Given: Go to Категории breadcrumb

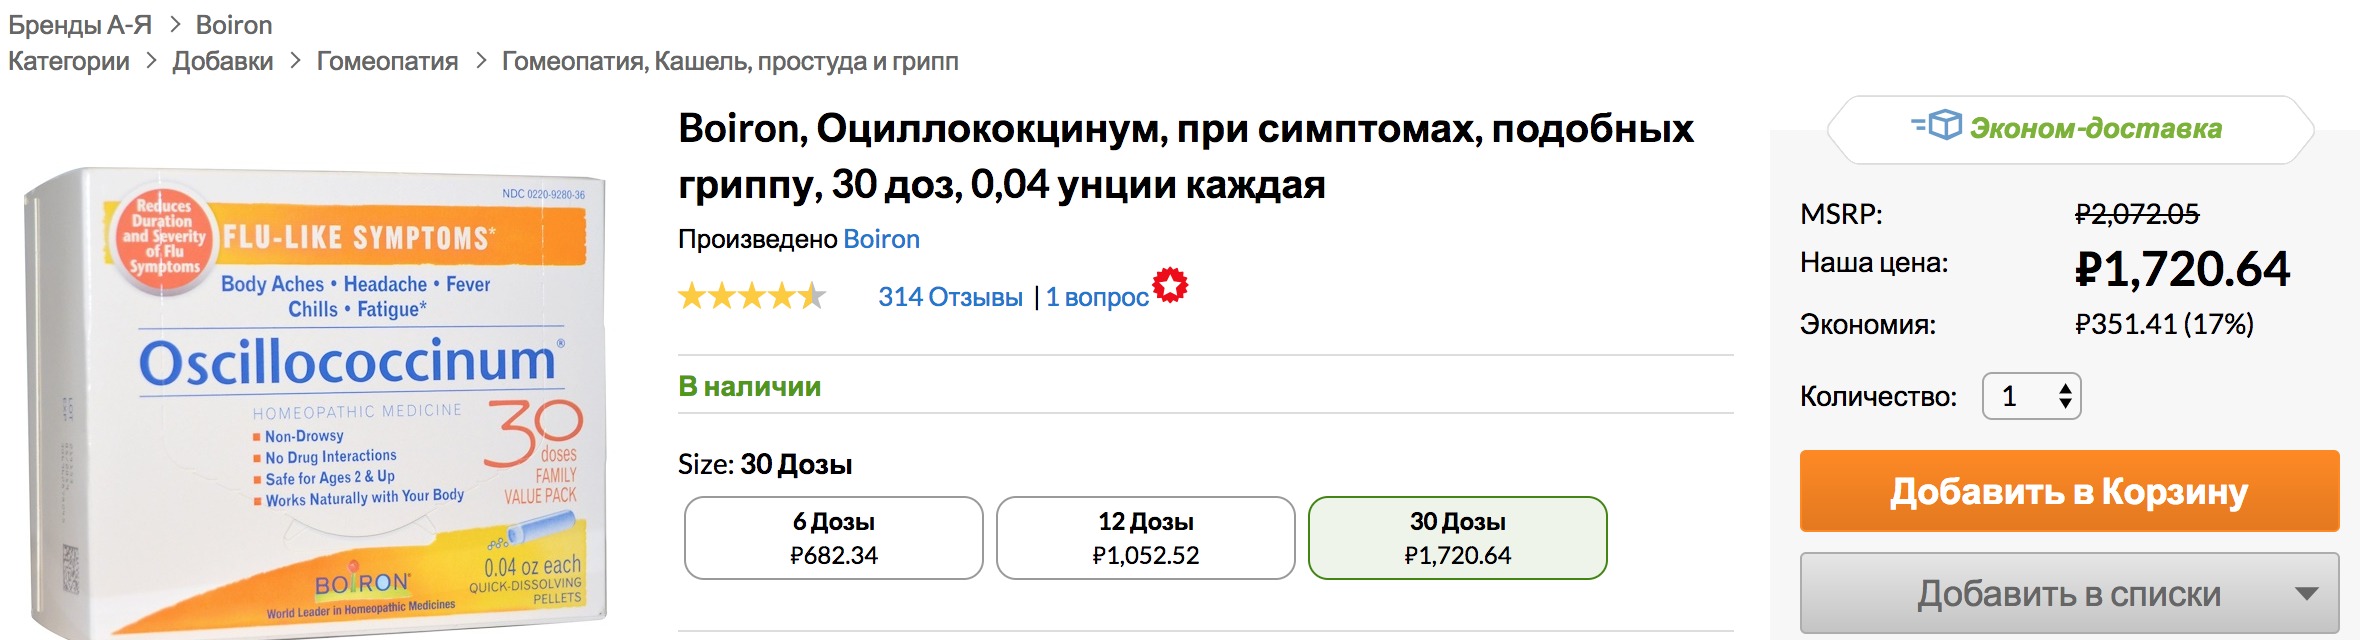Looking at the screenshot, I should point(69,61).
